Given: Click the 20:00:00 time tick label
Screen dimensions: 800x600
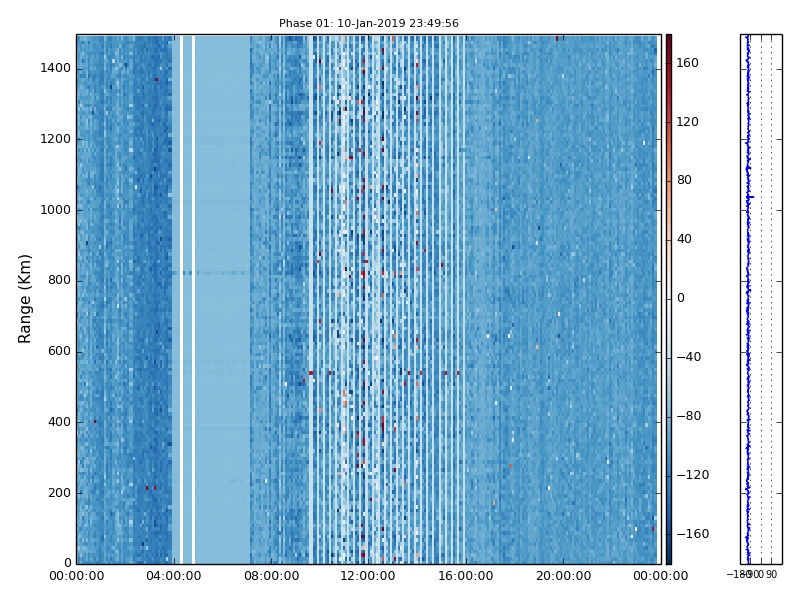Looking at the screenshot, I should pos(563,577).
